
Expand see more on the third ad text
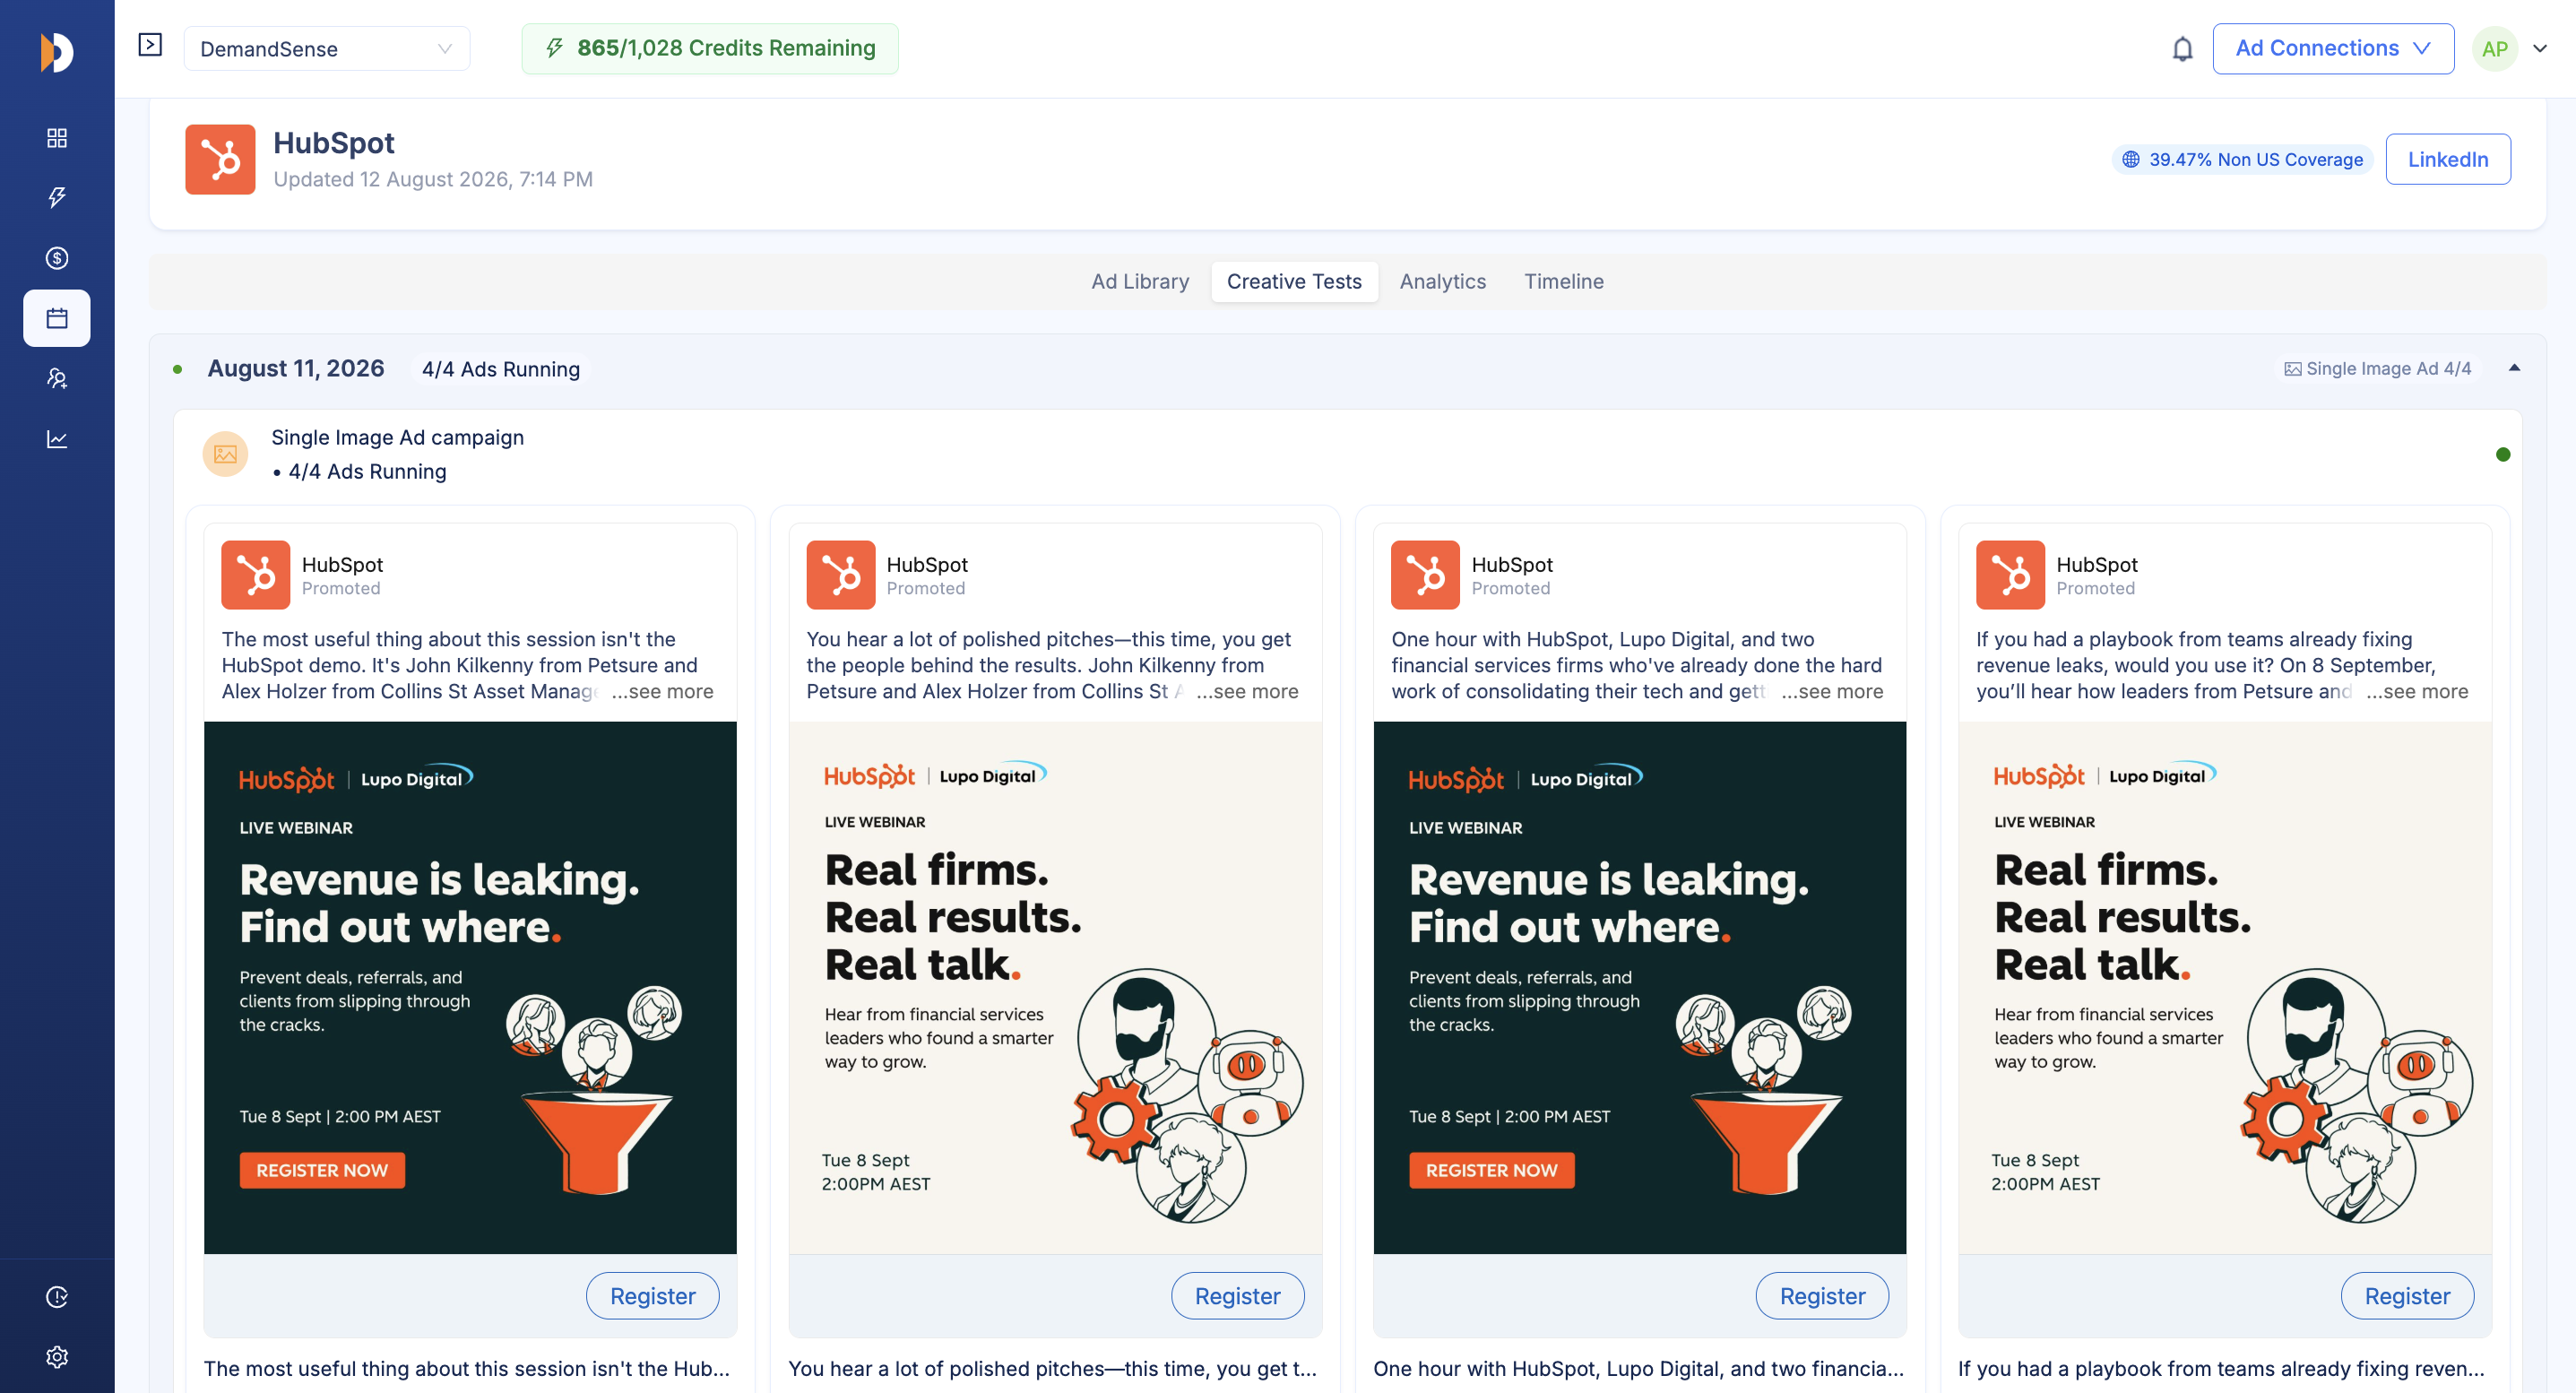1832,691
